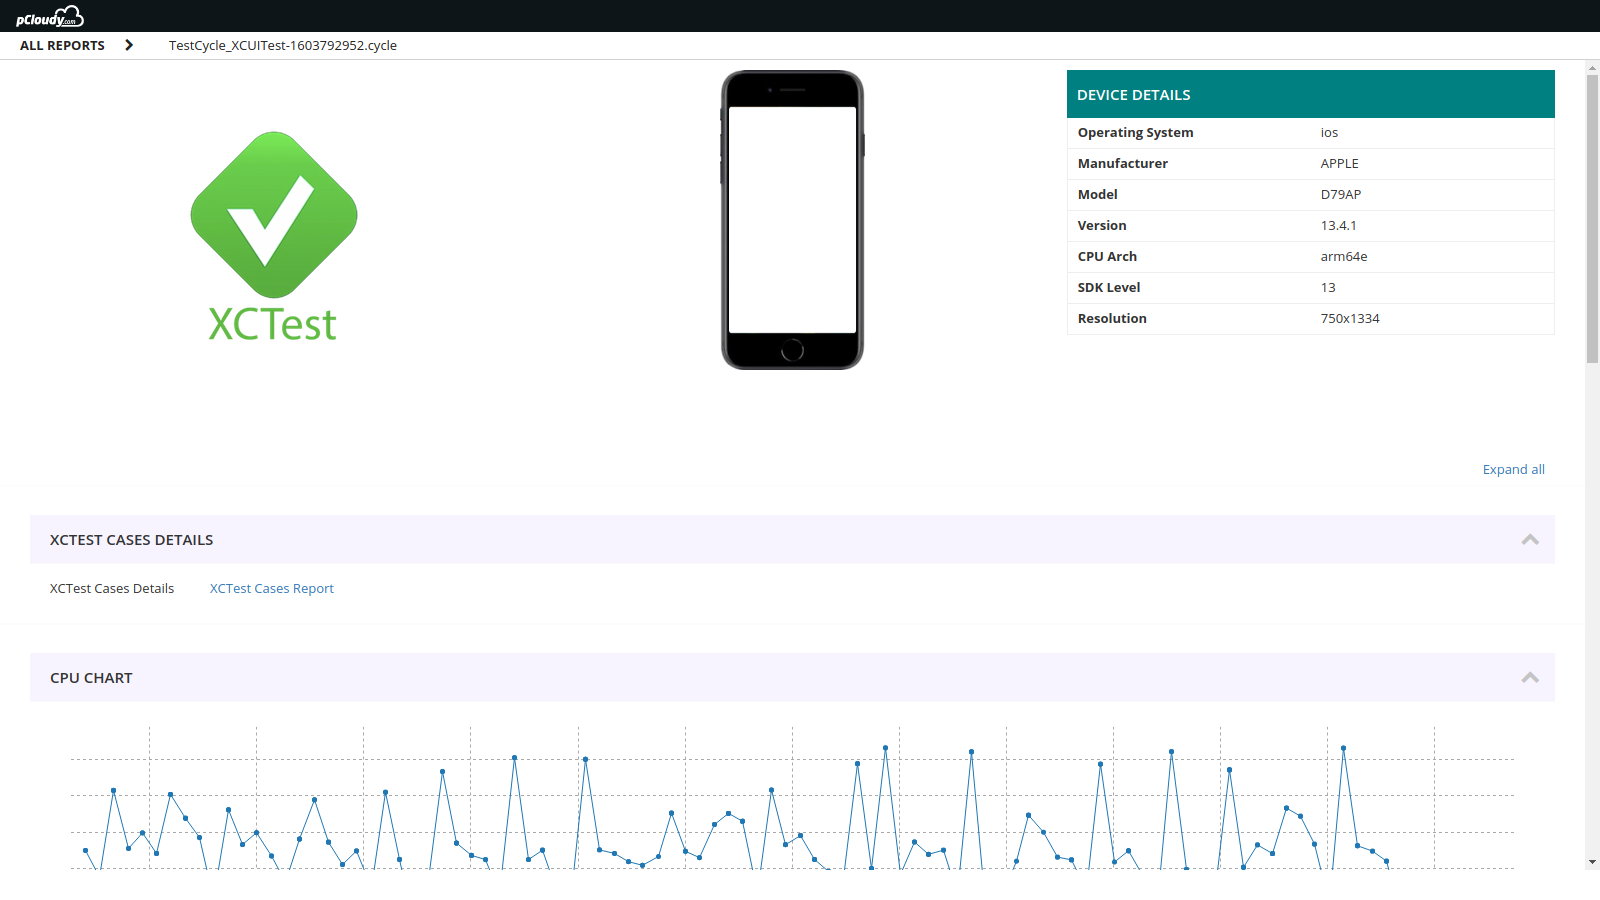Viewport: 1600px width, 900px height.
Task: Collapse CPU CHART section chevron
Action: point(1530,678)
